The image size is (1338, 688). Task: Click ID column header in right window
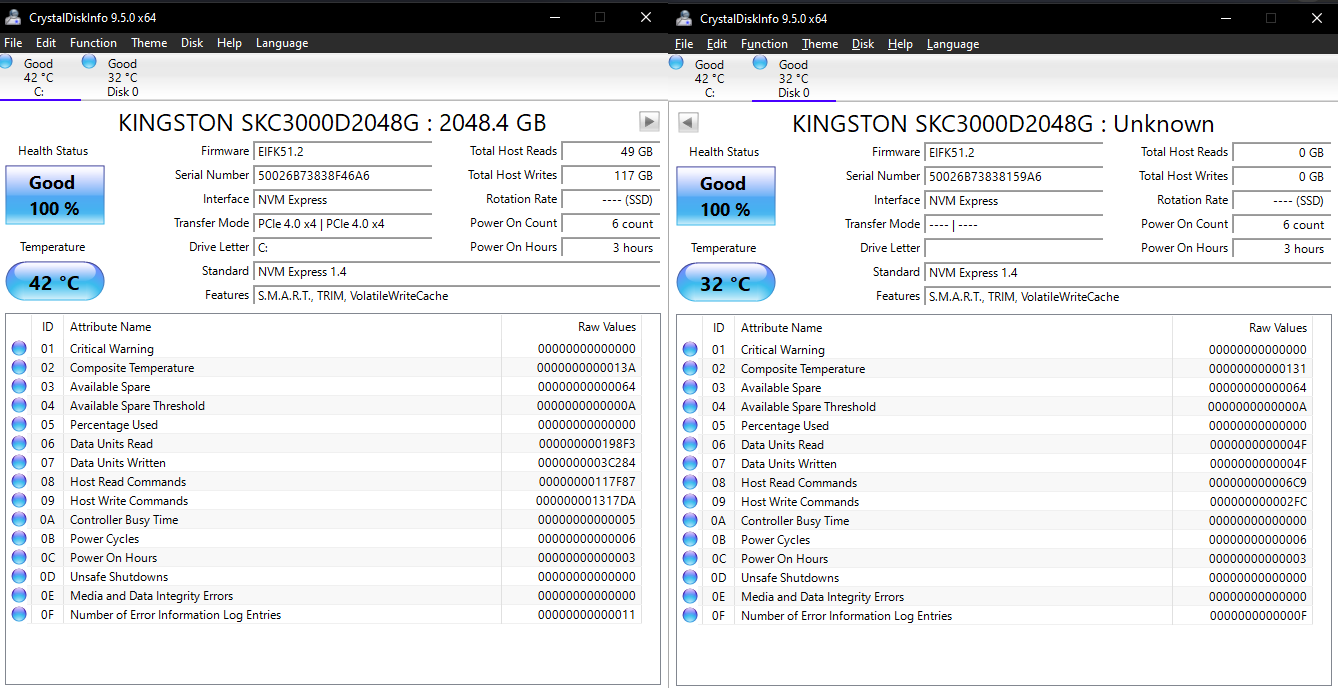718,328
